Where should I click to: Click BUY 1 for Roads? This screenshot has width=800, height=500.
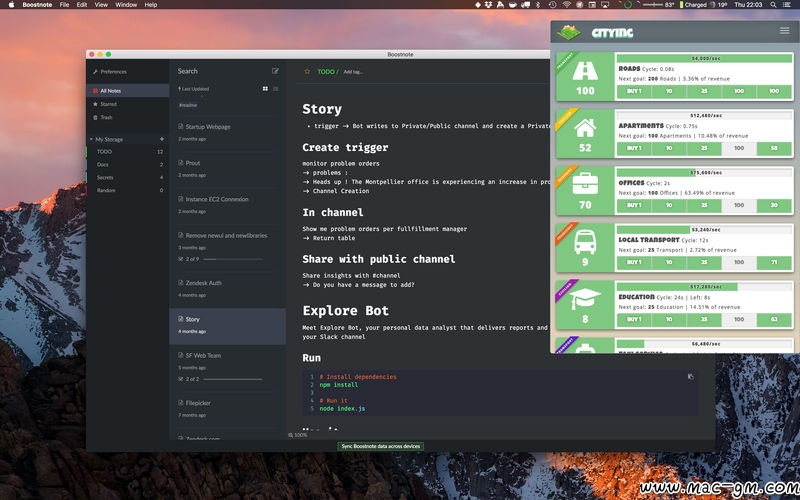(x=634, y=91)
